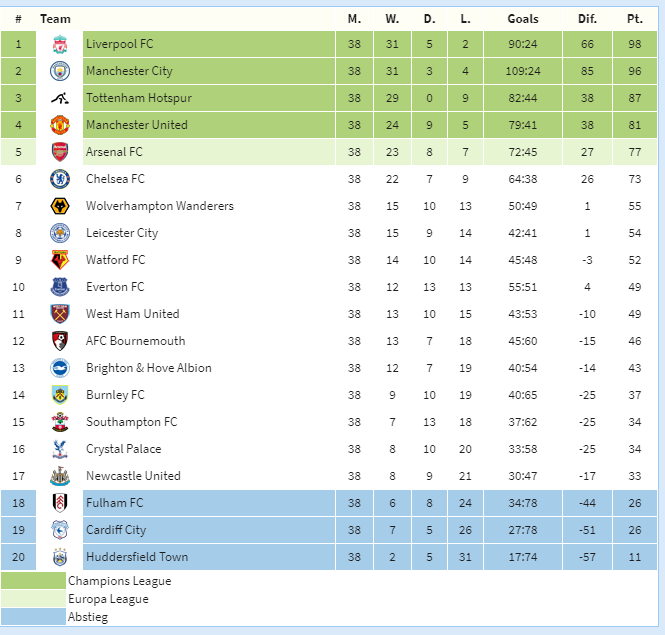Click the Chelsea FC lion crest
665x635 pixels.
(x=60, y=179)
